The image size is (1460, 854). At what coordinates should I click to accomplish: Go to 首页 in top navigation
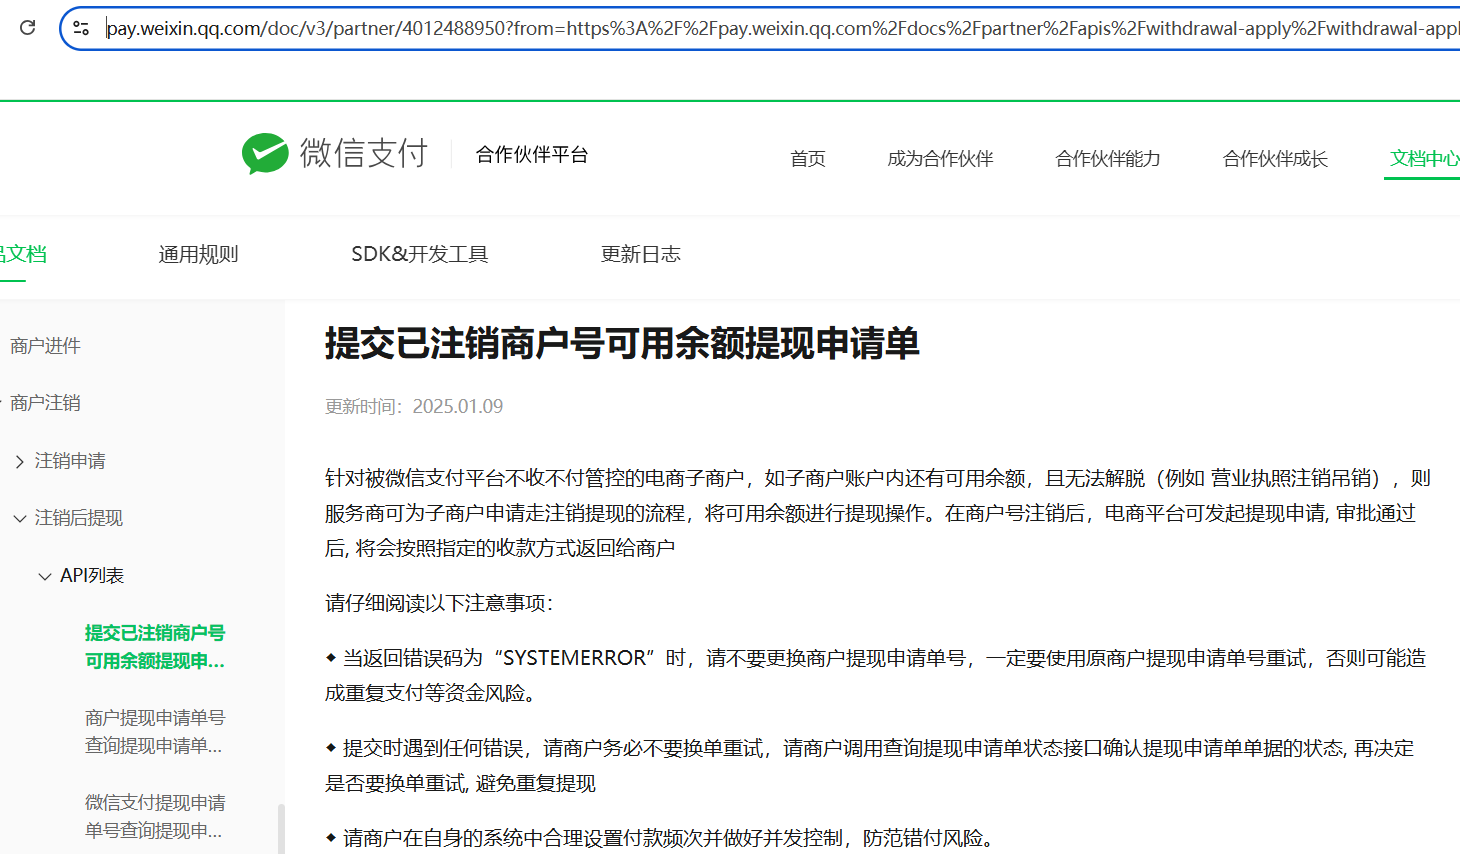tap(807, 159)
